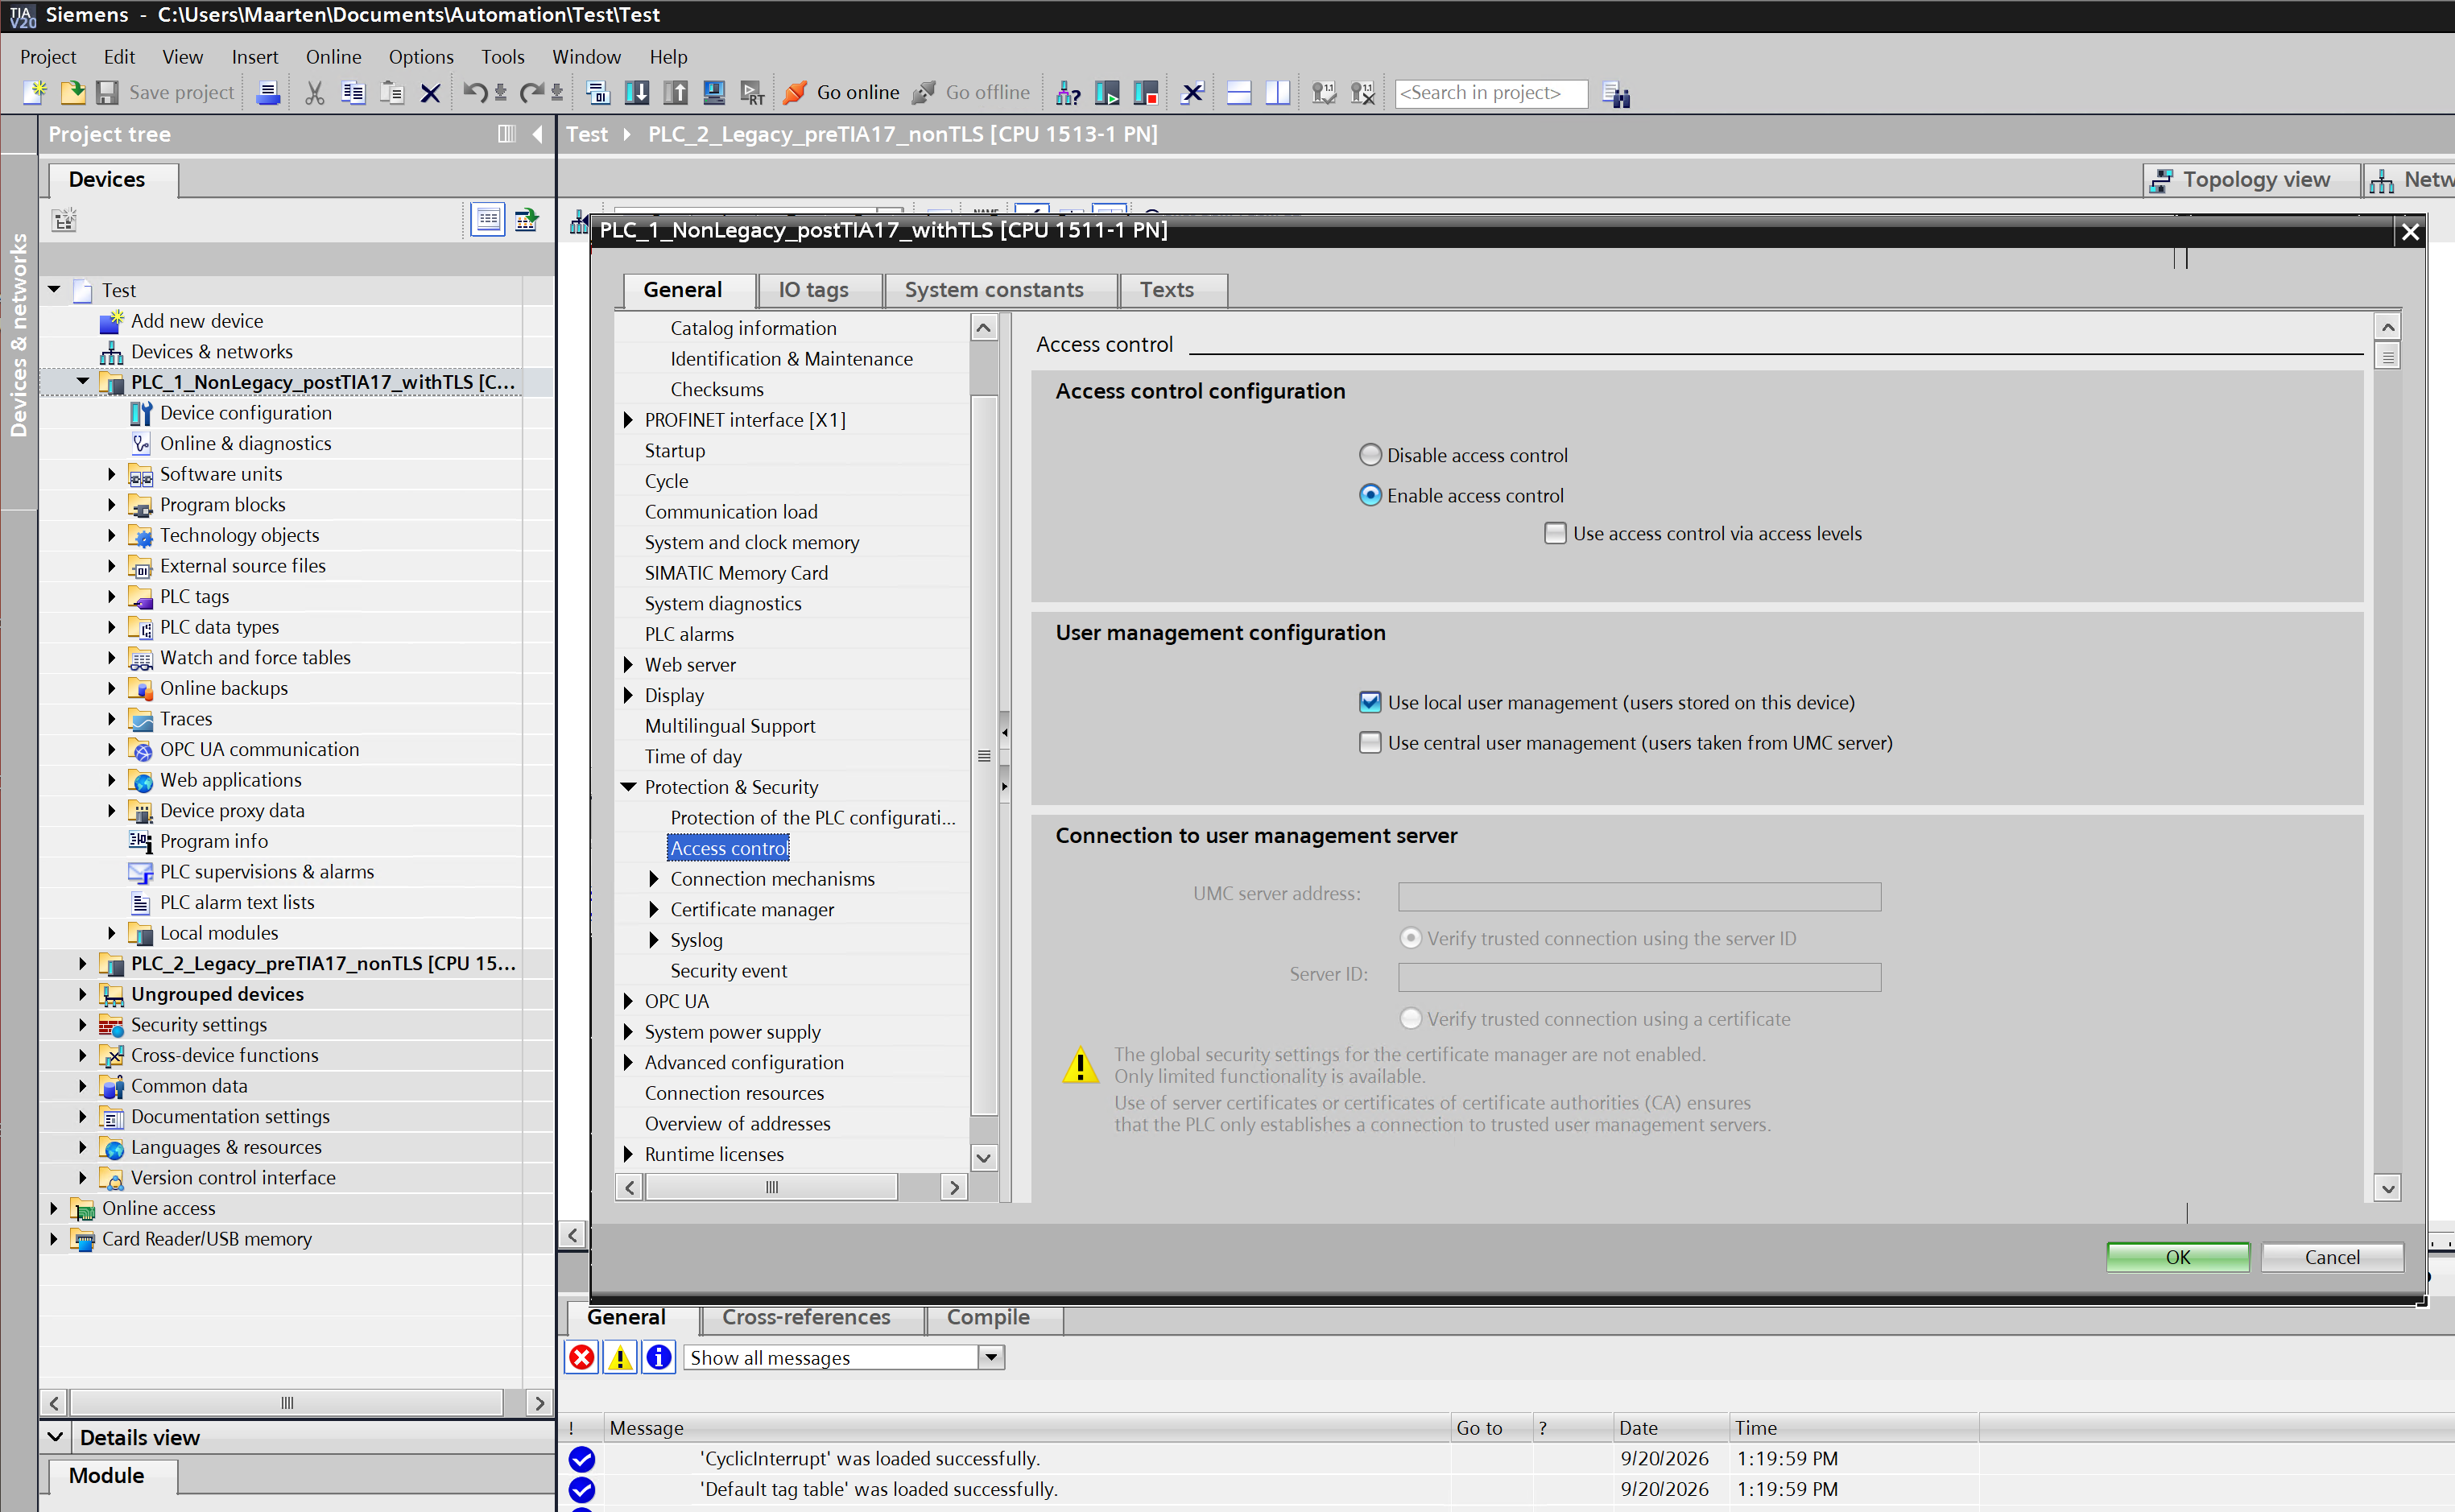
Task: Click Search in project field
Action: [x=1491, y=93]
